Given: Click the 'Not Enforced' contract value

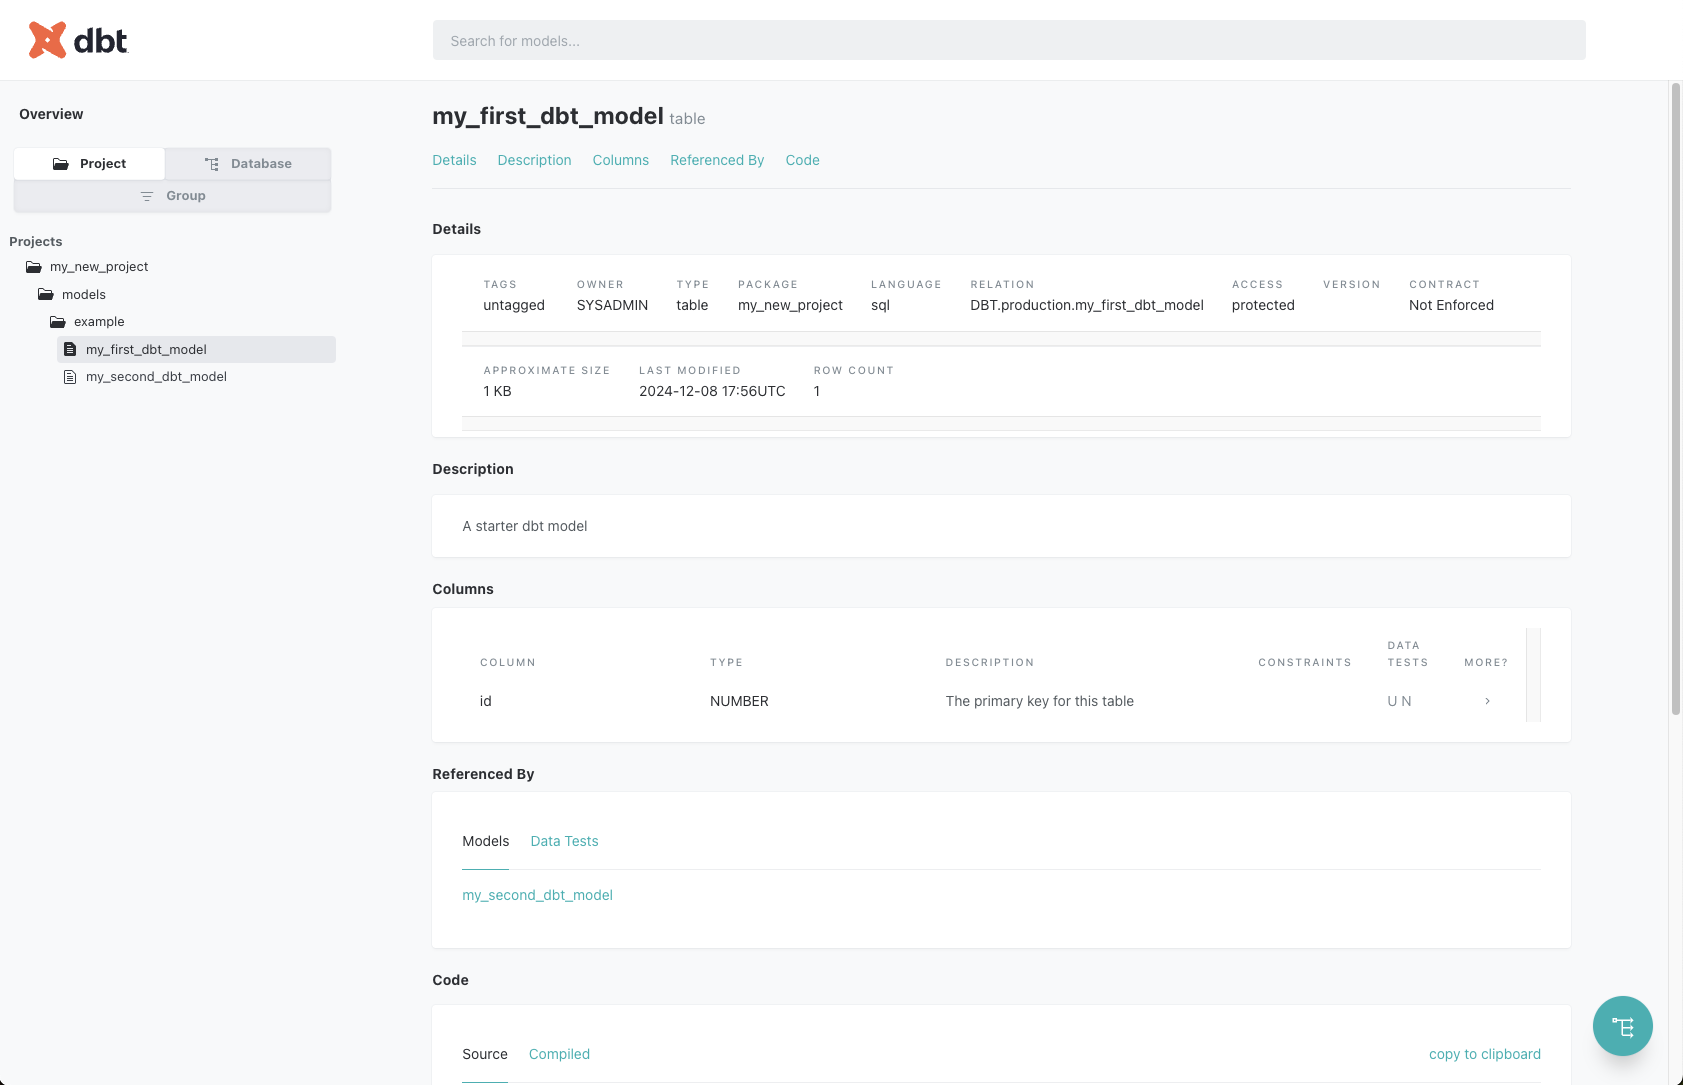Looking at the screenshot, I should tap(1451, 305).
